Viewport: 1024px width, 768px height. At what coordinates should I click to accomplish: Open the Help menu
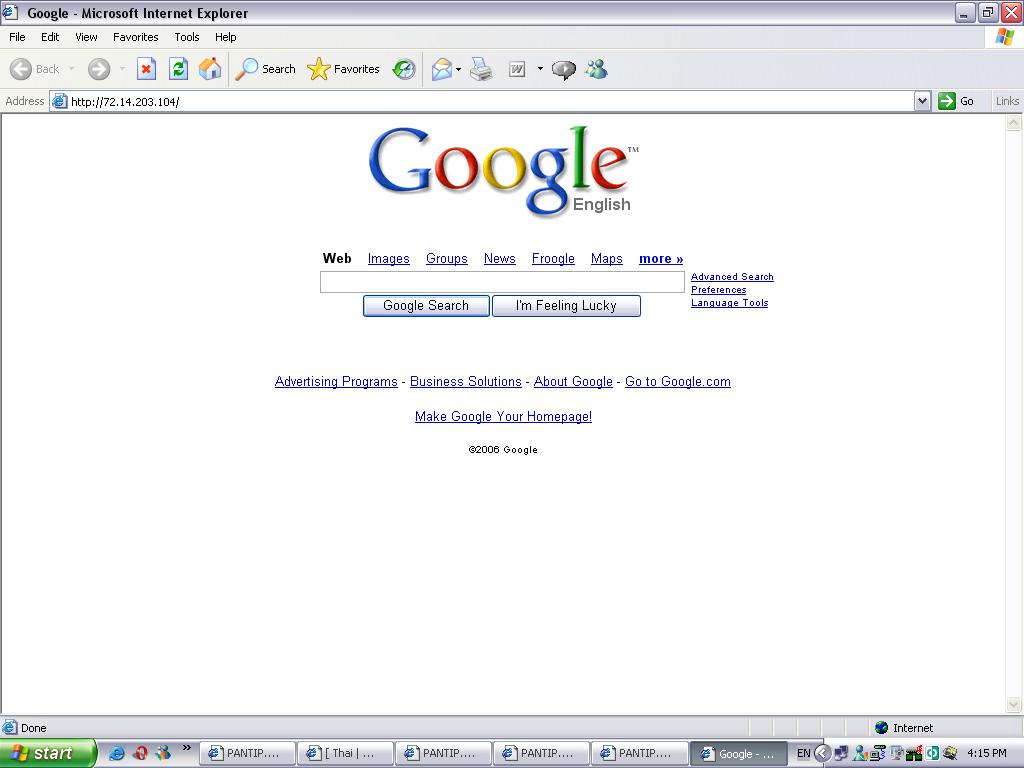(225, 37)
